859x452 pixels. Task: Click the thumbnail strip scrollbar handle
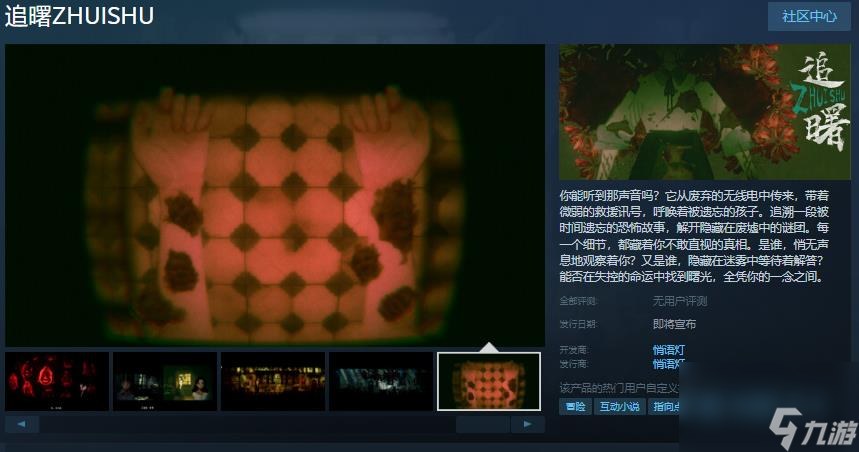[x=483, y=424]
